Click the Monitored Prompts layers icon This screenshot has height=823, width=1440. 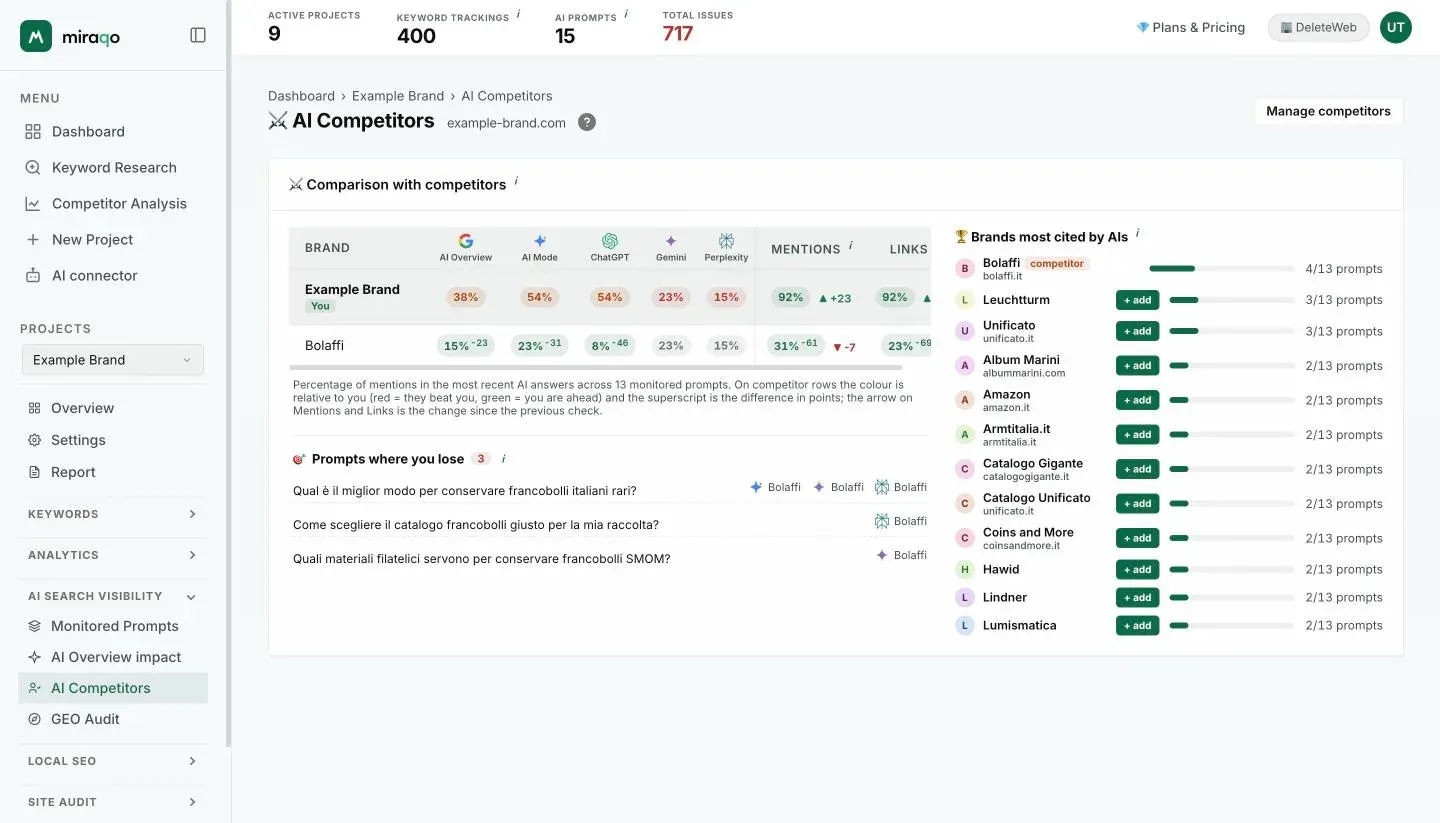34,626
